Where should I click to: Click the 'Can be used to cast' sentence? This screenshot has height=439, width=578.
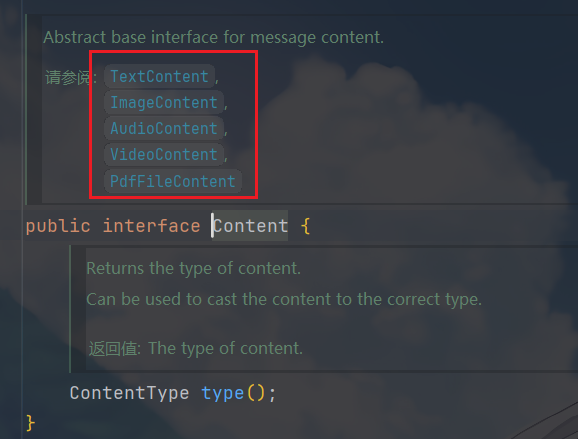pos(284,299)
